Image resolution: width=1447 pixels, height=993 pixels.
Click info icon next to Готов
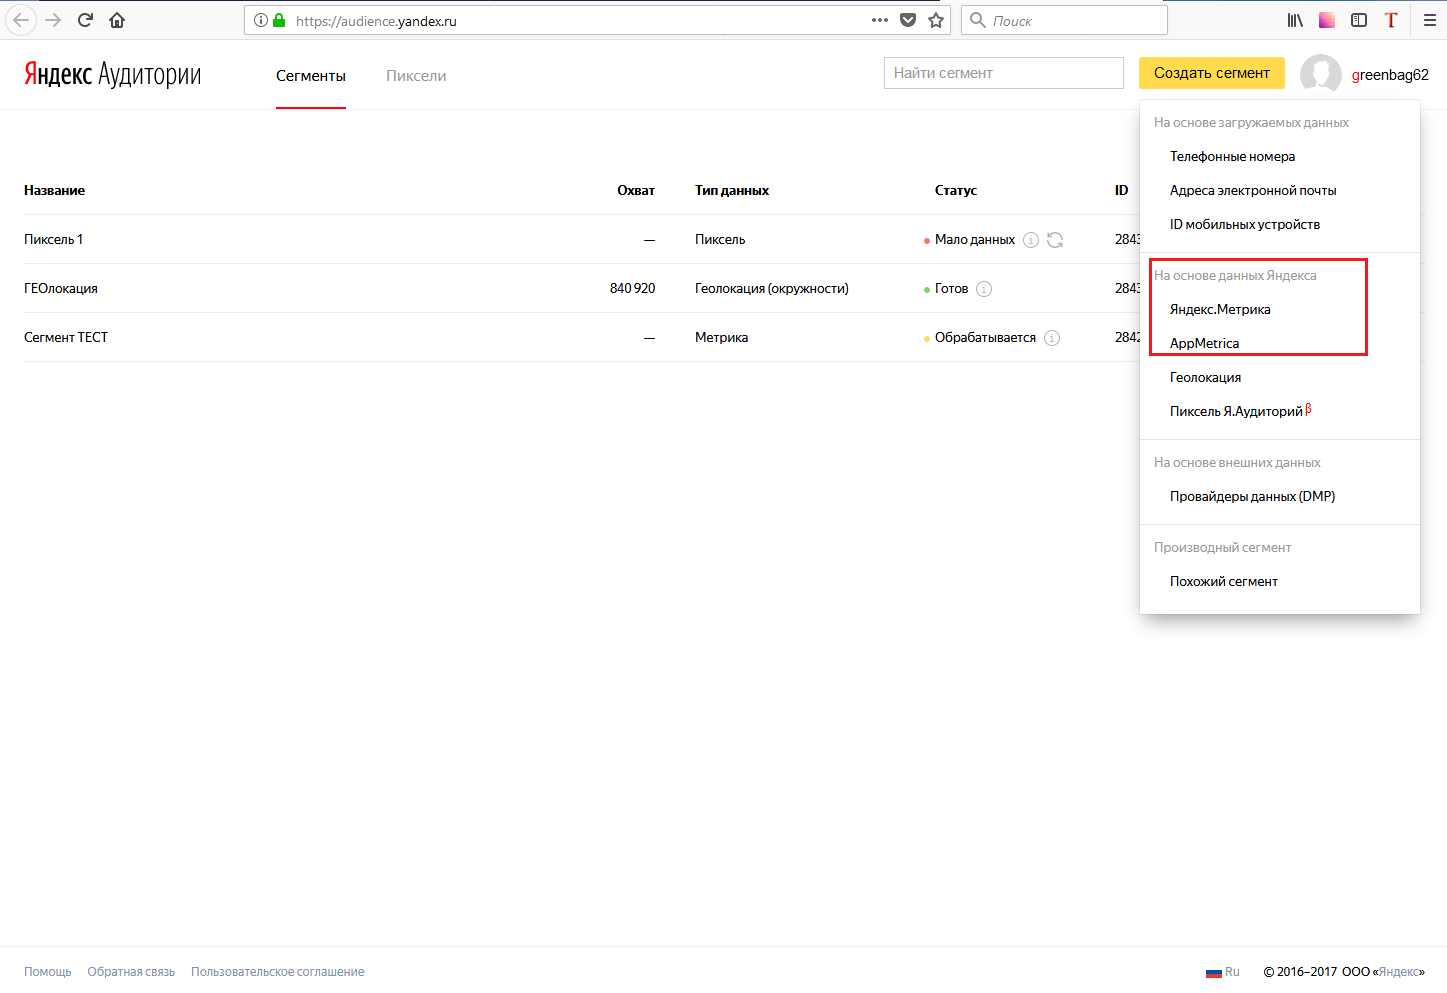[x=984, y=289]
